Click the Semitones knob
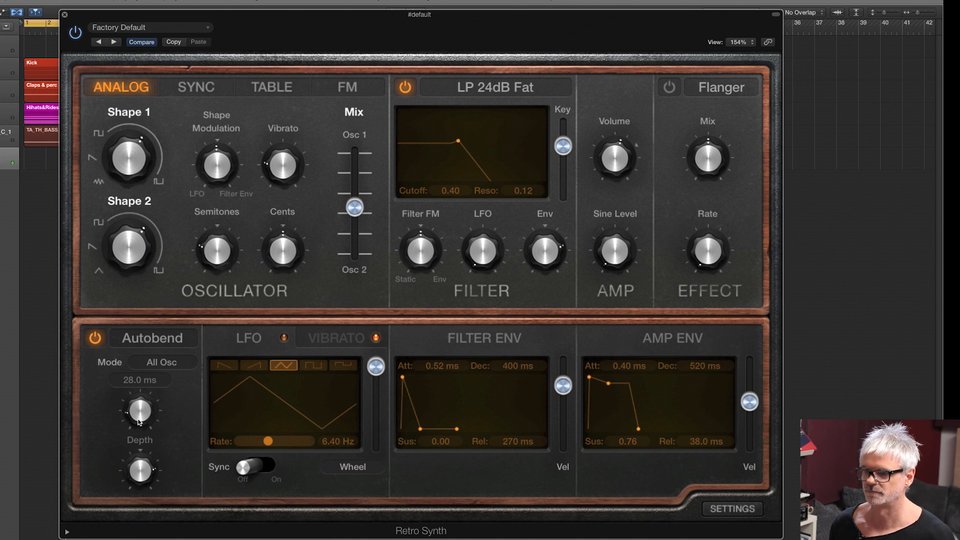 pyautogui.click(x=216, y=250)
